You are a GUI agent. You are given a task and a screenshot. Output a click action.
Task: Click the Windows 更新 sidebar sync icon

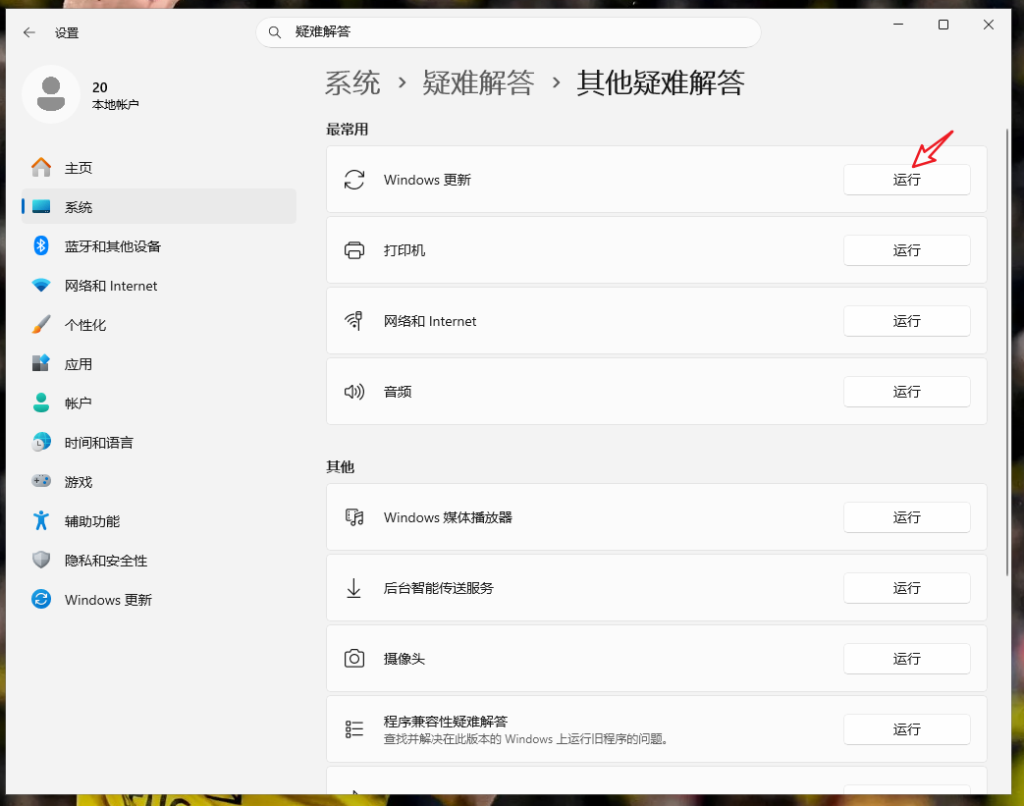(x=41, y=599)
